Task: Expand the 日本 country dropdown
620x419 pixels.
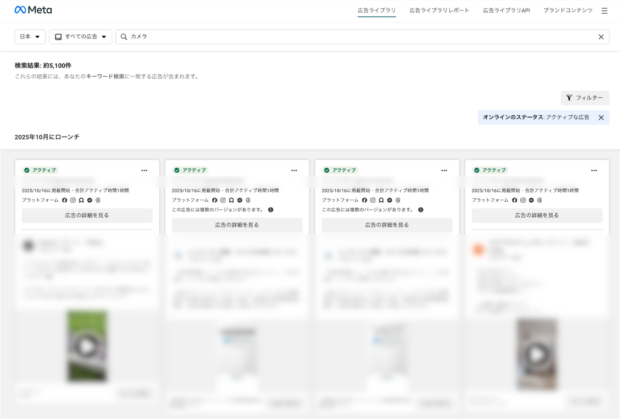Action: click(x=30, y=36)
